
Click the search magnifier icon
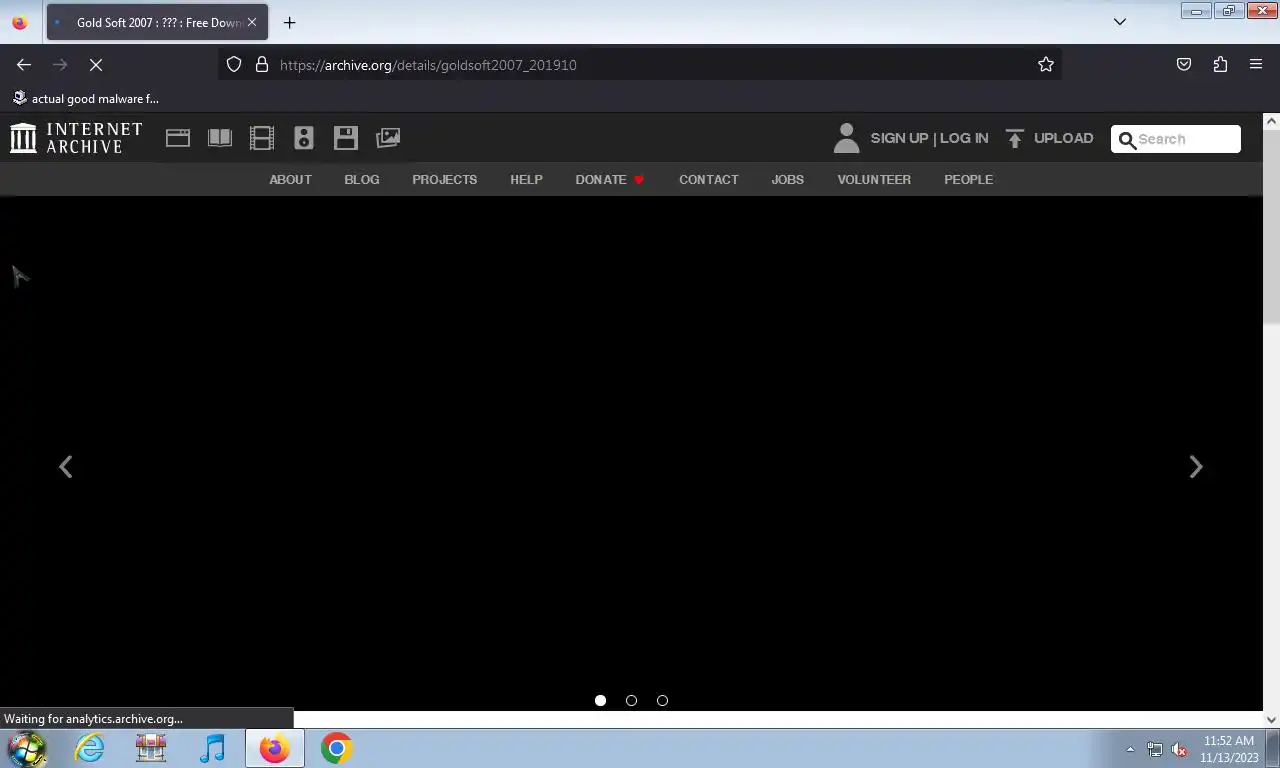(x=1127, y=140)
